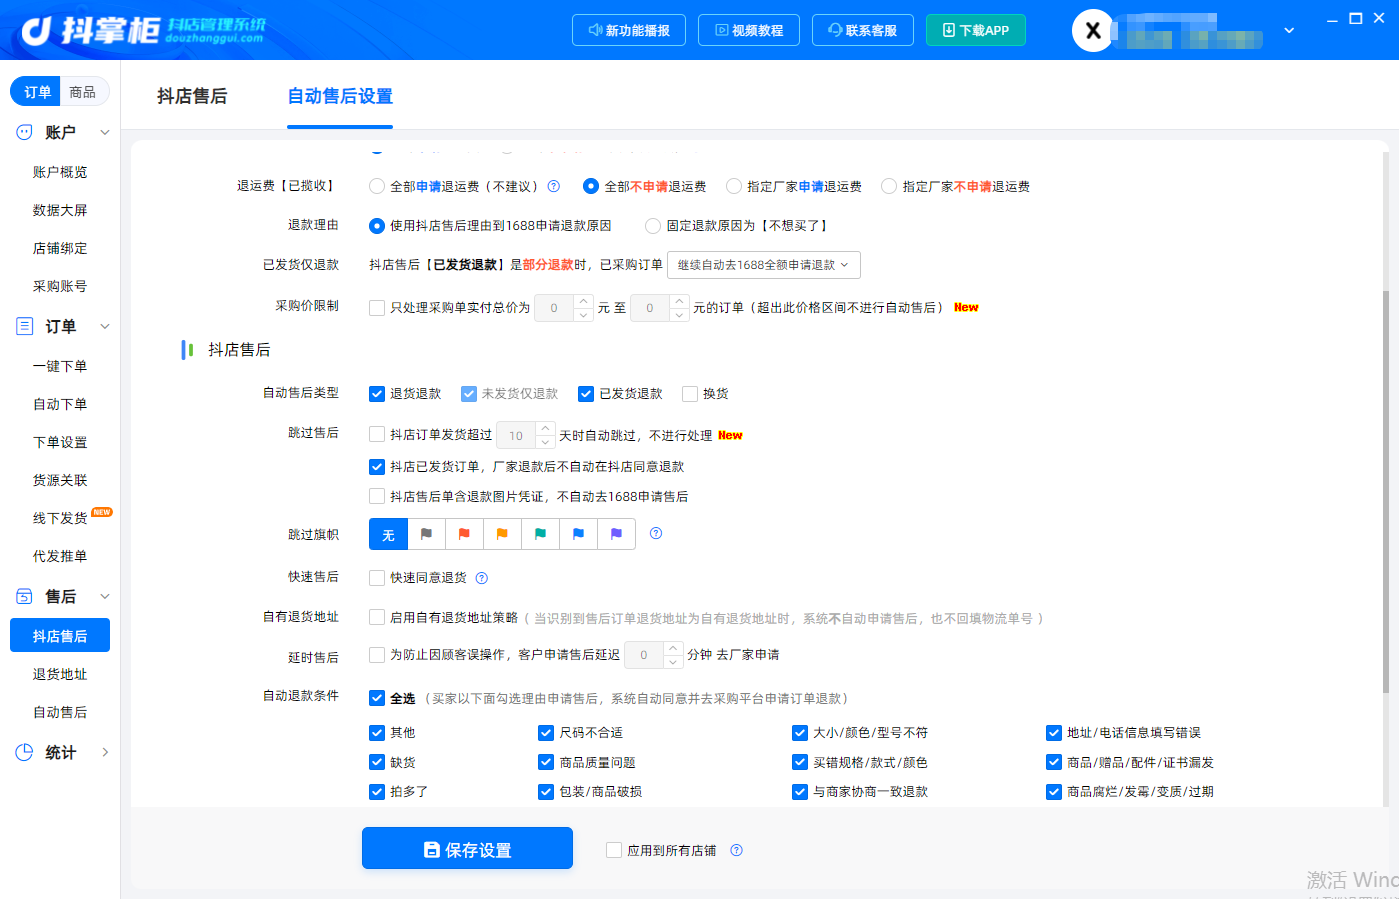Open dropdown 继续自动去1688全额申请退款
This screenshot has width=1399, height=899.
pyautogui.click(x=764, y=265)
